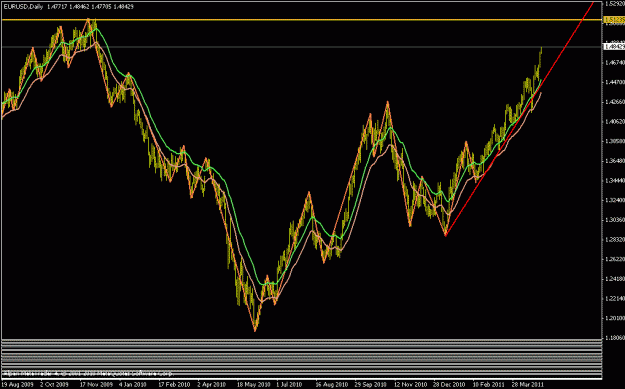Click the 1.4266 price axis label
The height and width of the screenshot is (389, 625).
tap(615, 102)
